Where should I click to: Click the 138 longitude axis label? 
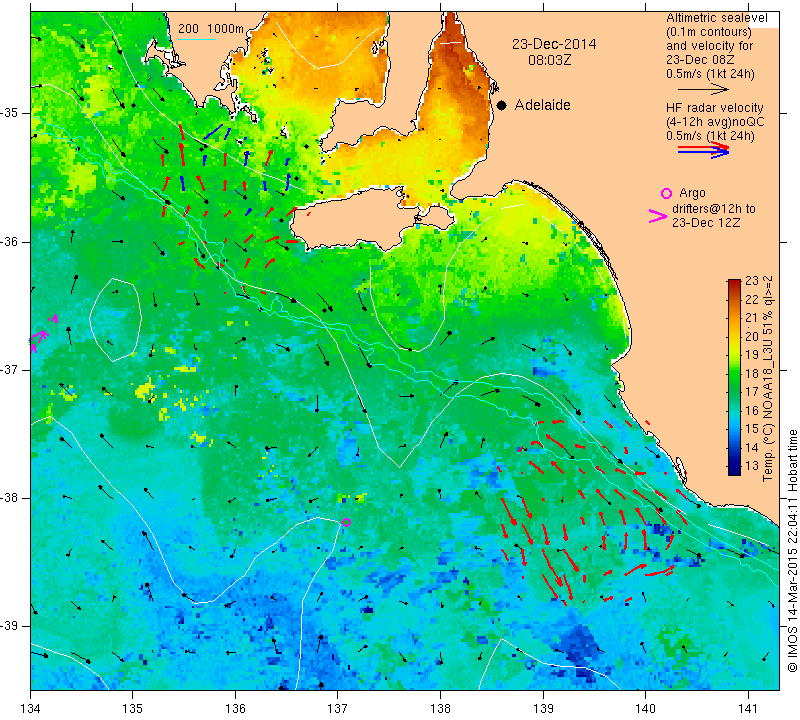point(440,708)
